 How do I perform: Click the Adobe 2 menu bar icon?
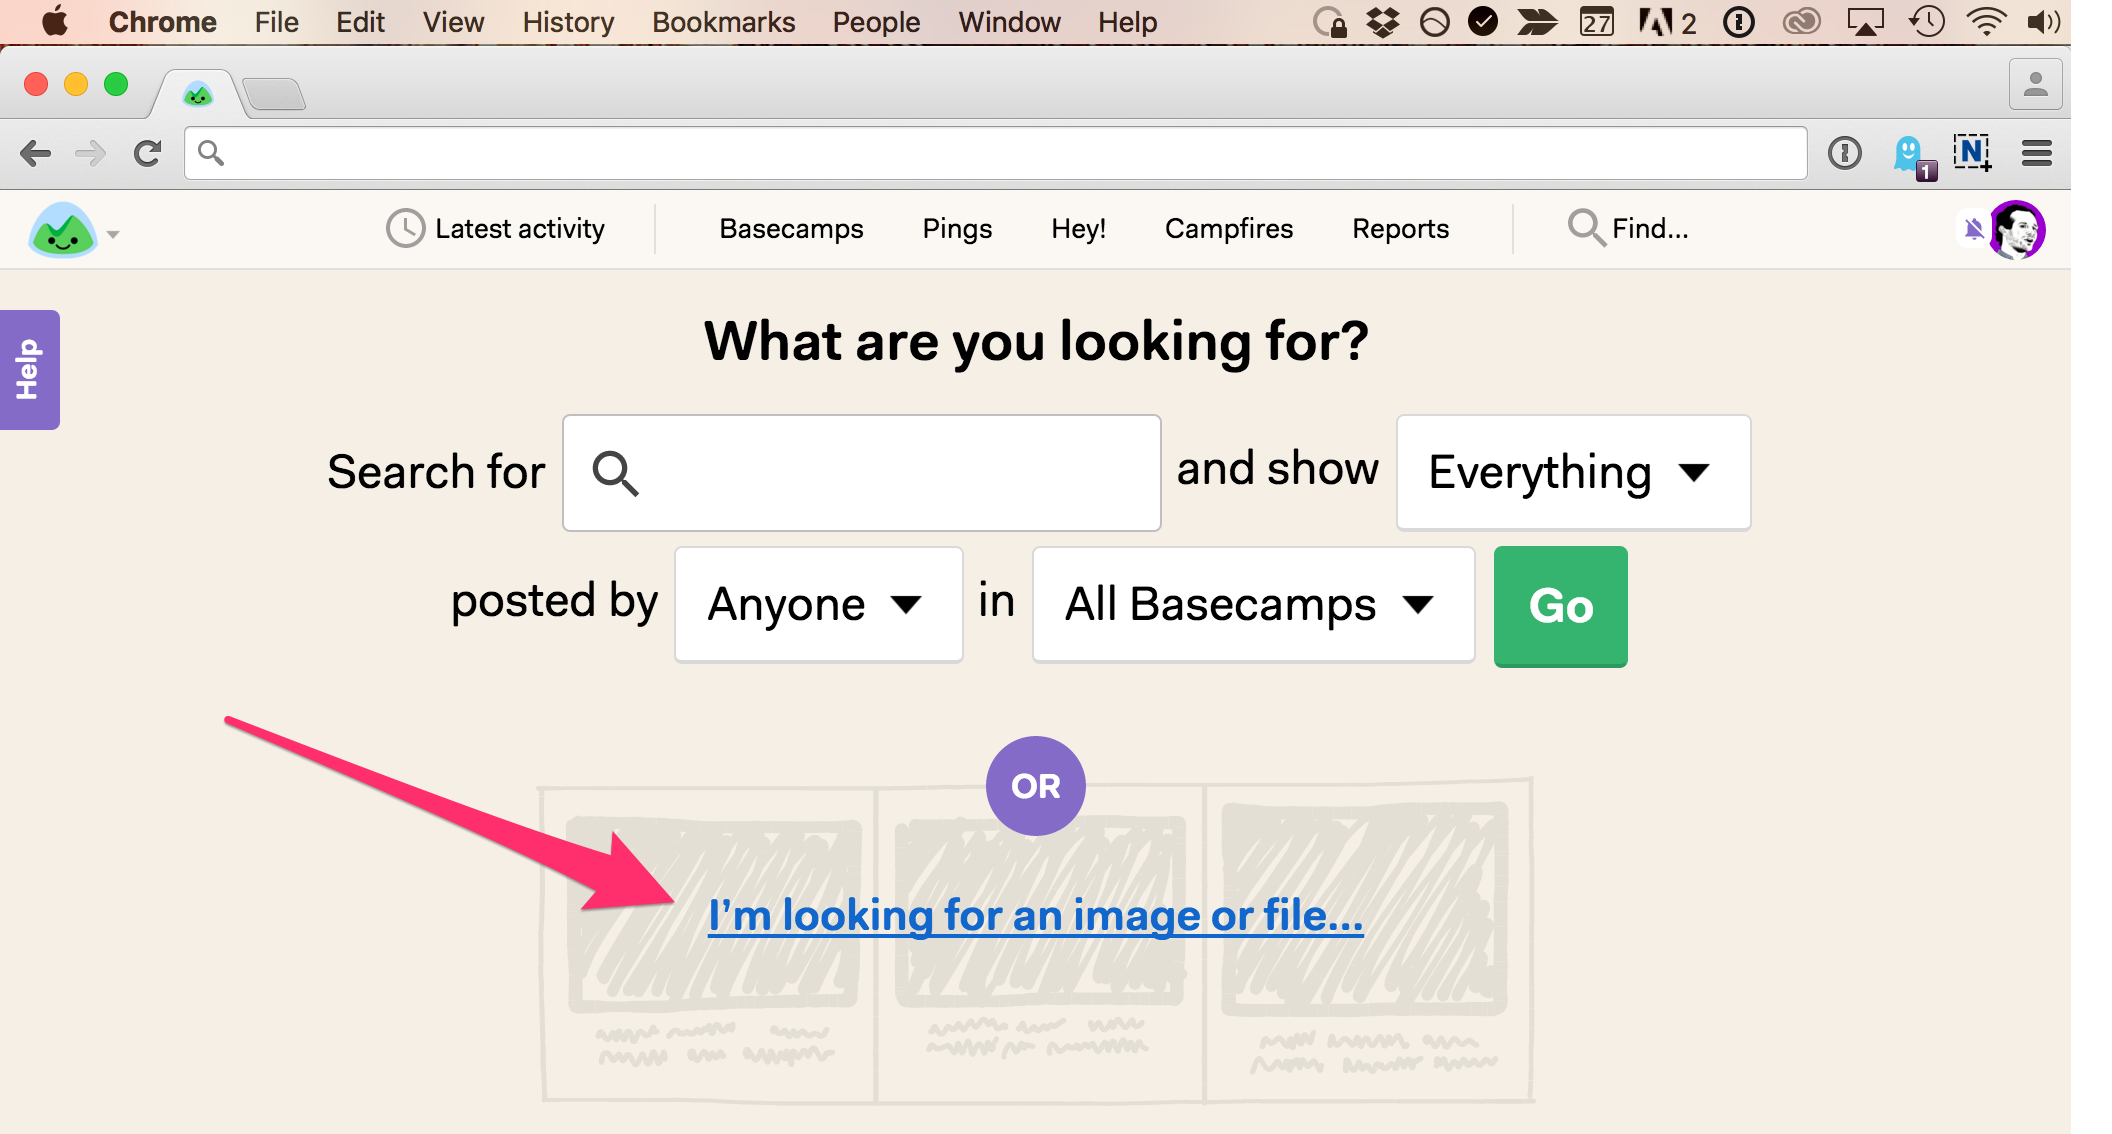(x=1667, y=21)
